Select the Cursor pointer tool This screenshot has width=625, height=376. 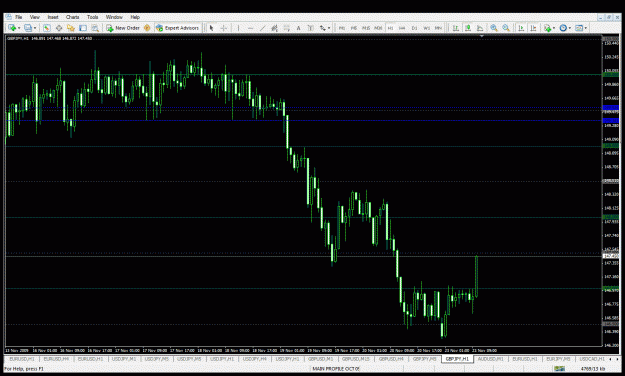point(212,28)
